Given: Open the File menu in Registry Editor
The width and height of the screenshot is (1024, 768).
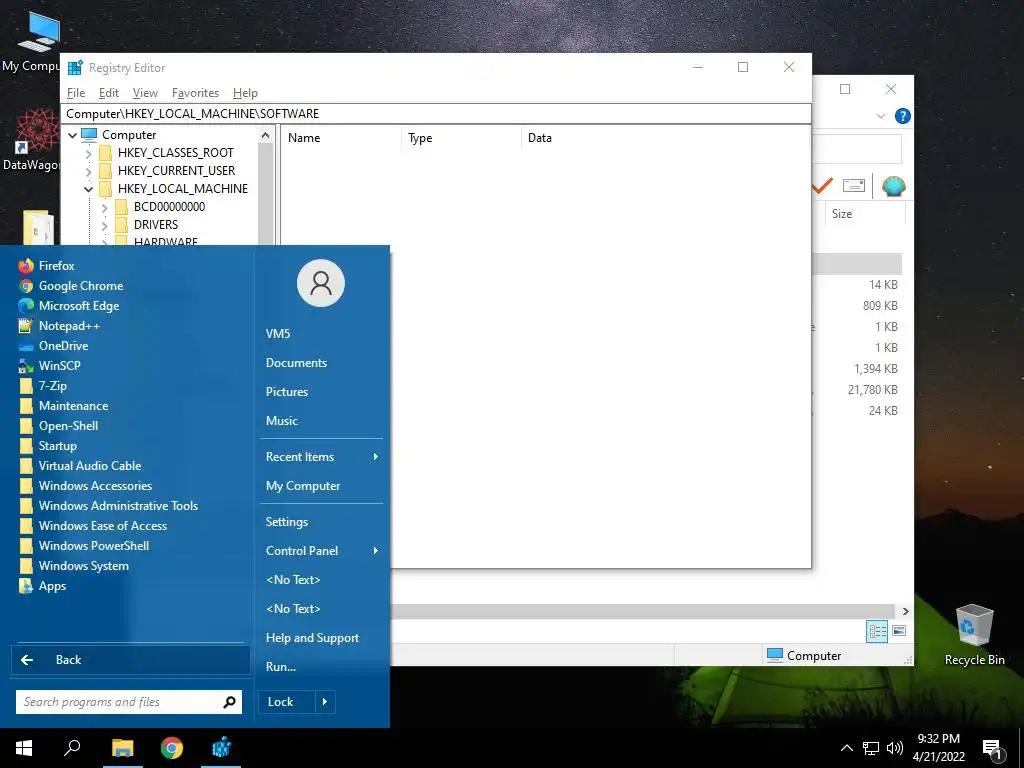Looking at the screenshot, I should pos(76,93).
